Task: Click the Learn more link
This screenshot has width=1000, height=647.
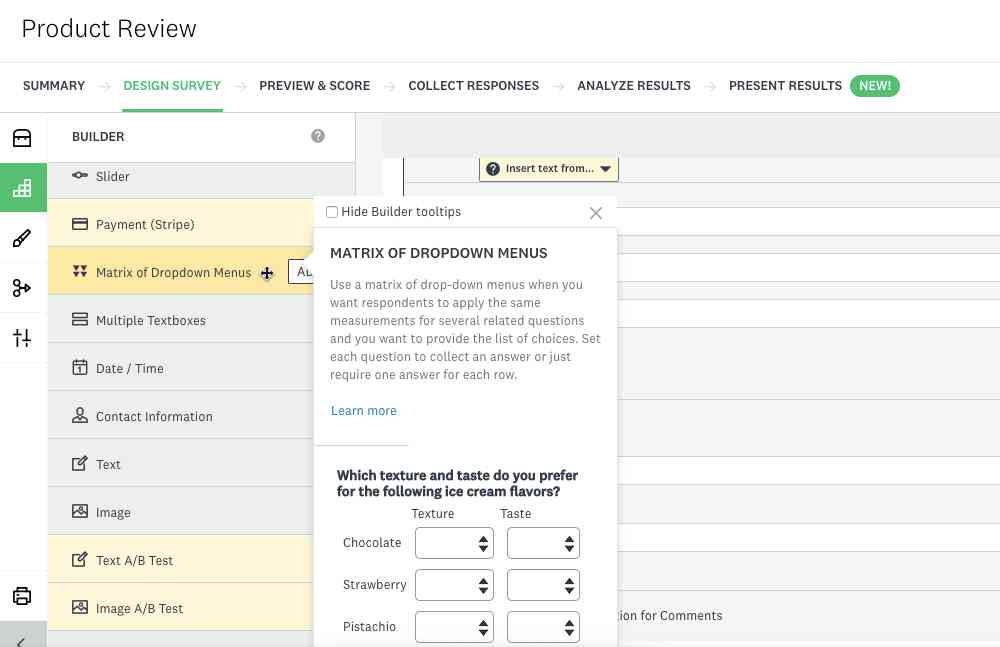Action: (x=363, y=410)
